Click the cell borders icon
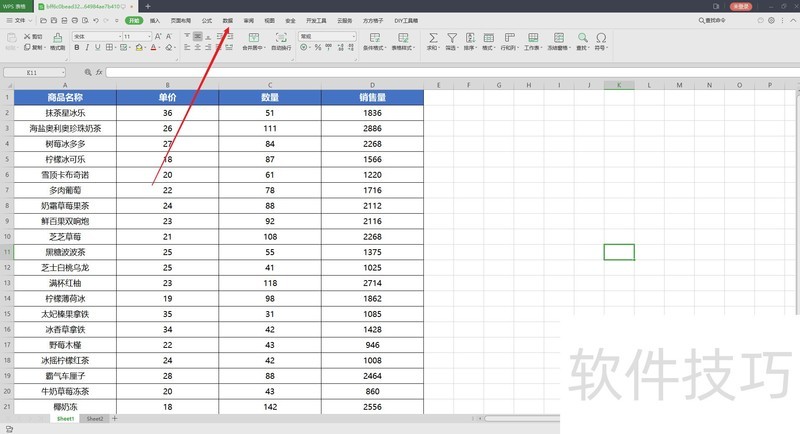 tap(109, 47)
